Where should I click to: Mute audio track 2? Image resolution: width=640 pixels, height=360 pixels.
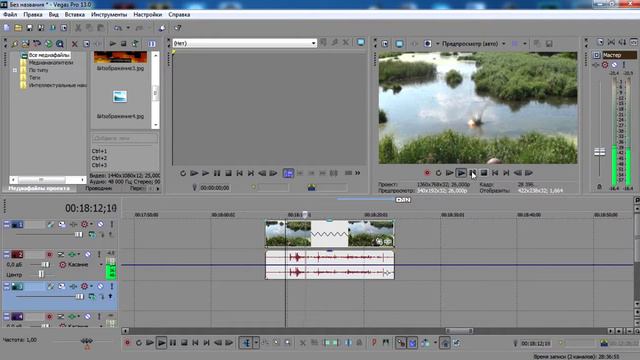(88, 254)
